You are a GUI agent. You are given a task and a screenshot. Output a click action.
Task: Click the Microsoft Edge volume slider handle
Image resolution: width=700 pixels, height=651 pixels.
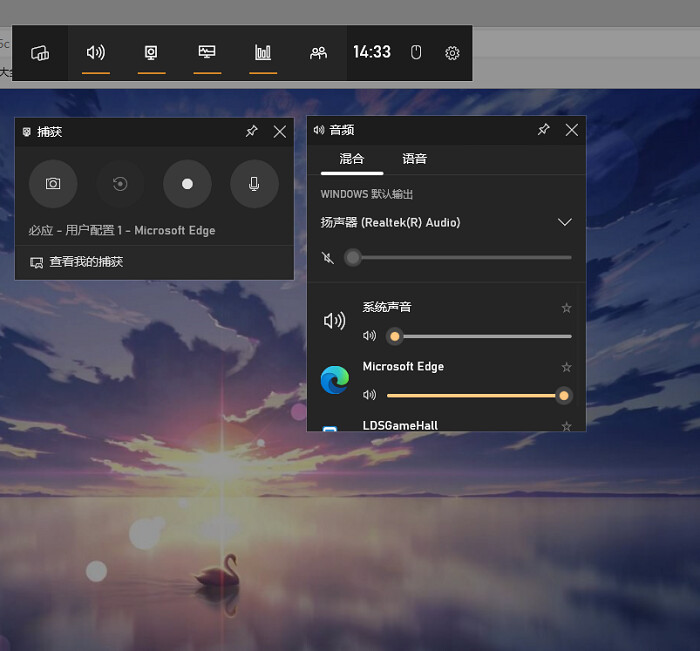coord(564,396)
